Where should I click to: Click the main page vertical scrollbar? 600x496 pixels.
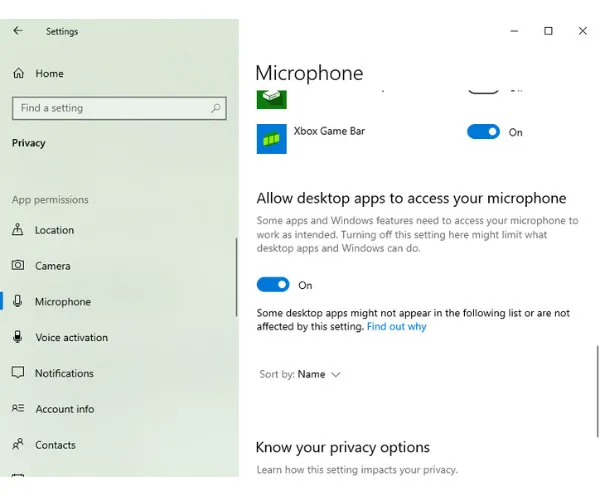coord(597,390)
